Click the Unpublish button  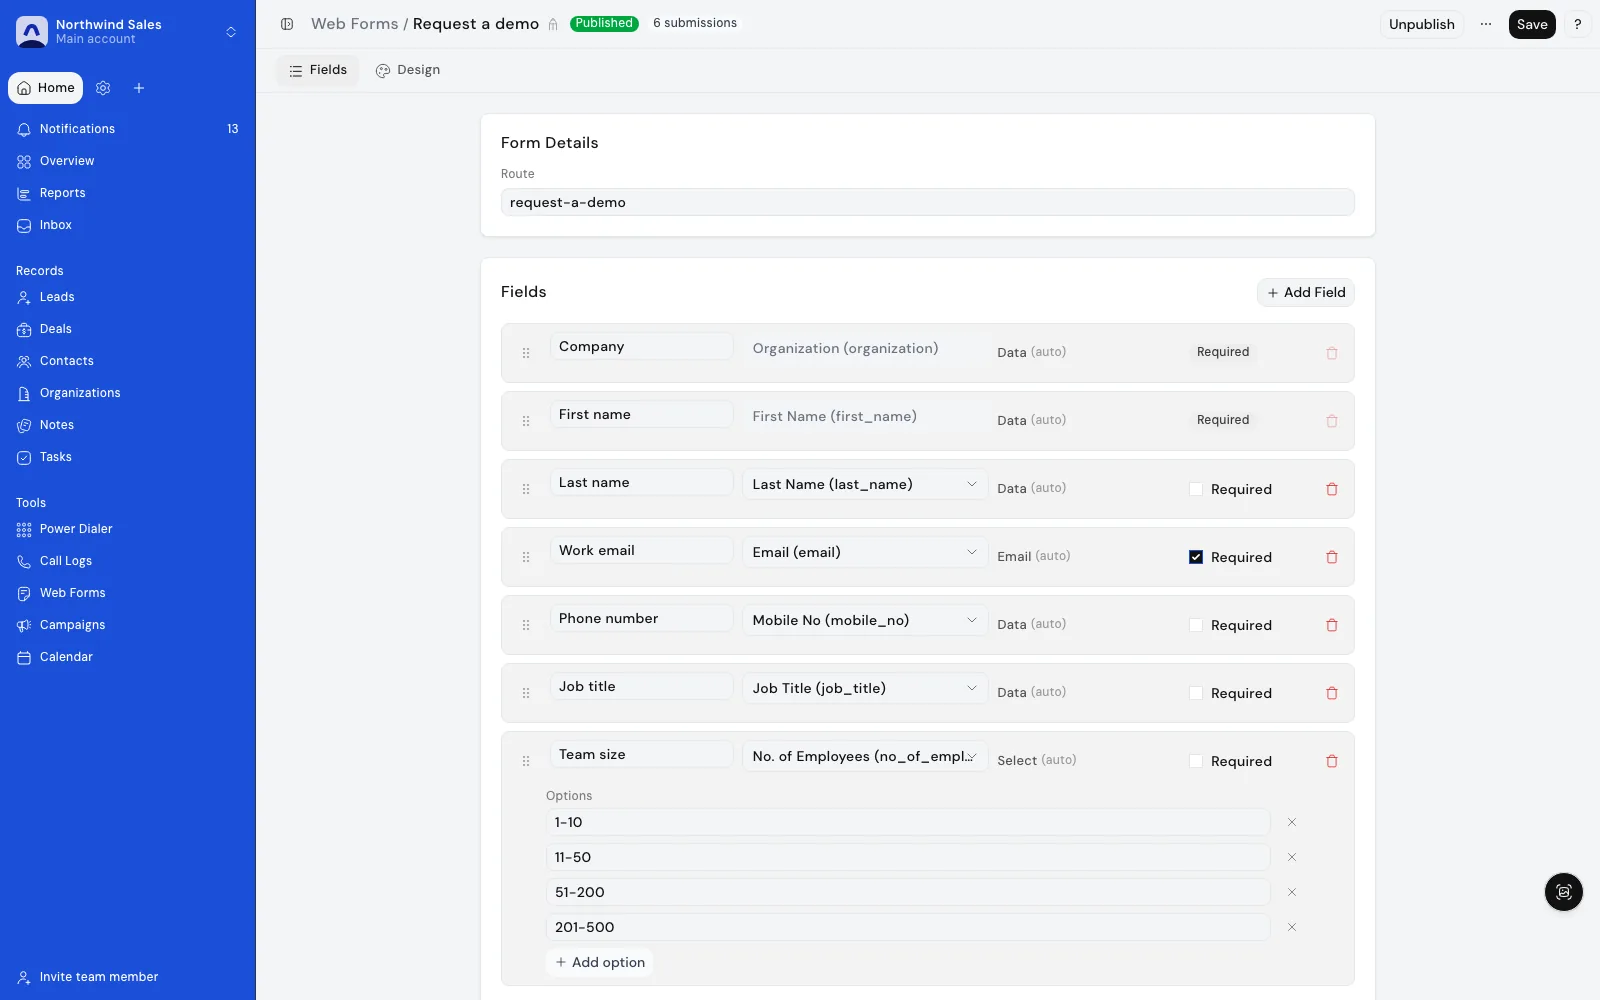tap(1421, 24)
